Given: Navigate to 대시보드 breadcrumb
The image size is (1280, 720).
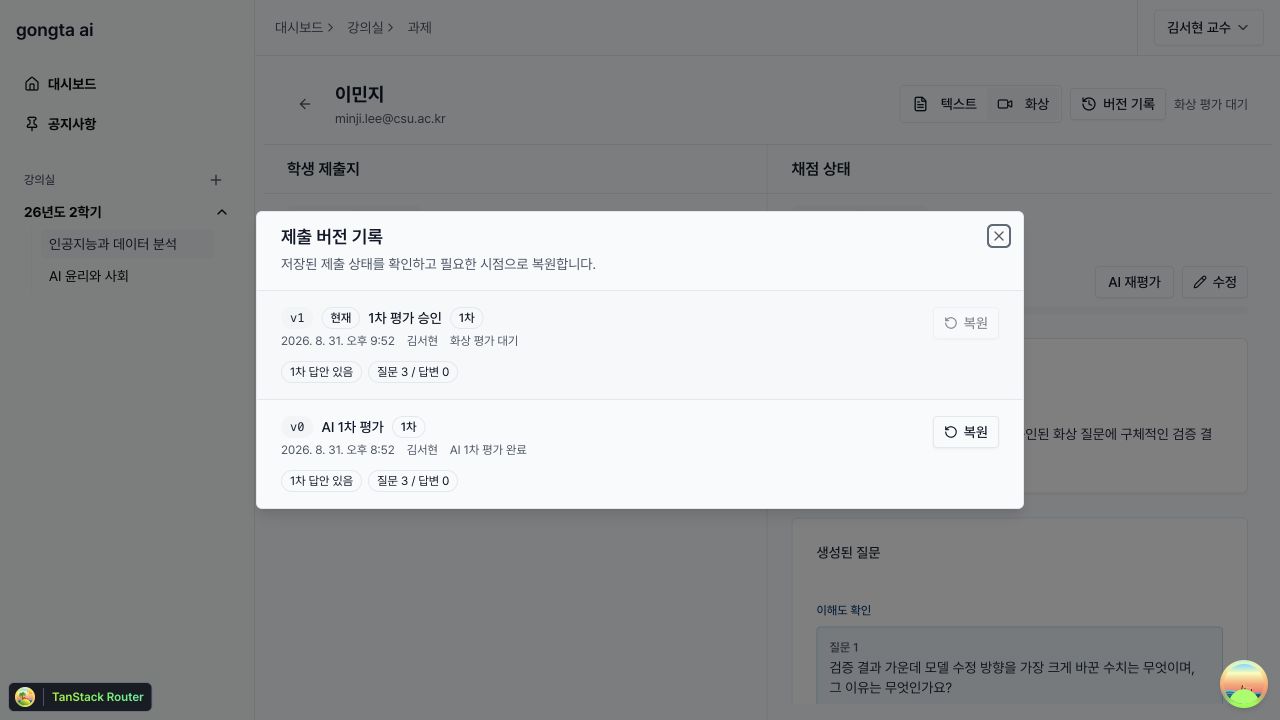Looking at the screenshot, I should click(x=299, y=28).
